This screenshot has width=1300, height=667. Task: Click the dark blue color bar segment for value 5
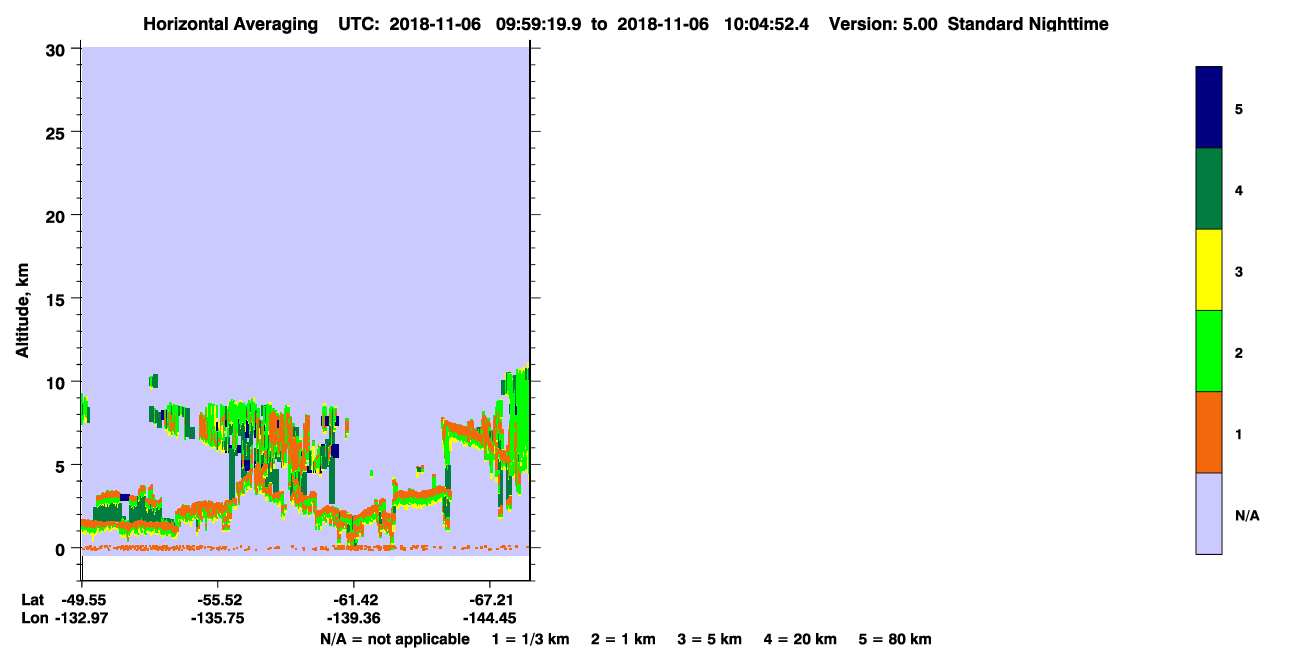tap(1209, 108)
